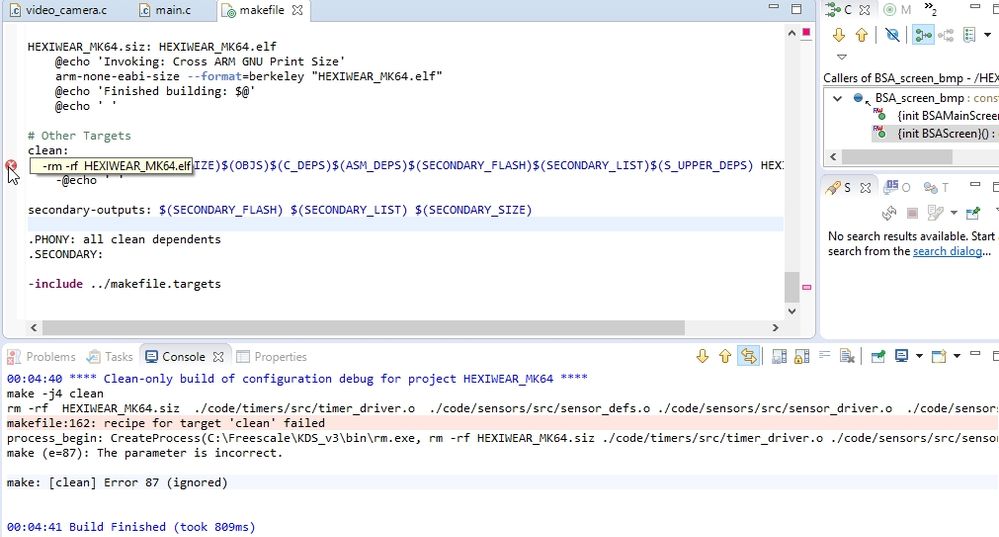Show previous match in Call Hierarchy

(861, 35)
